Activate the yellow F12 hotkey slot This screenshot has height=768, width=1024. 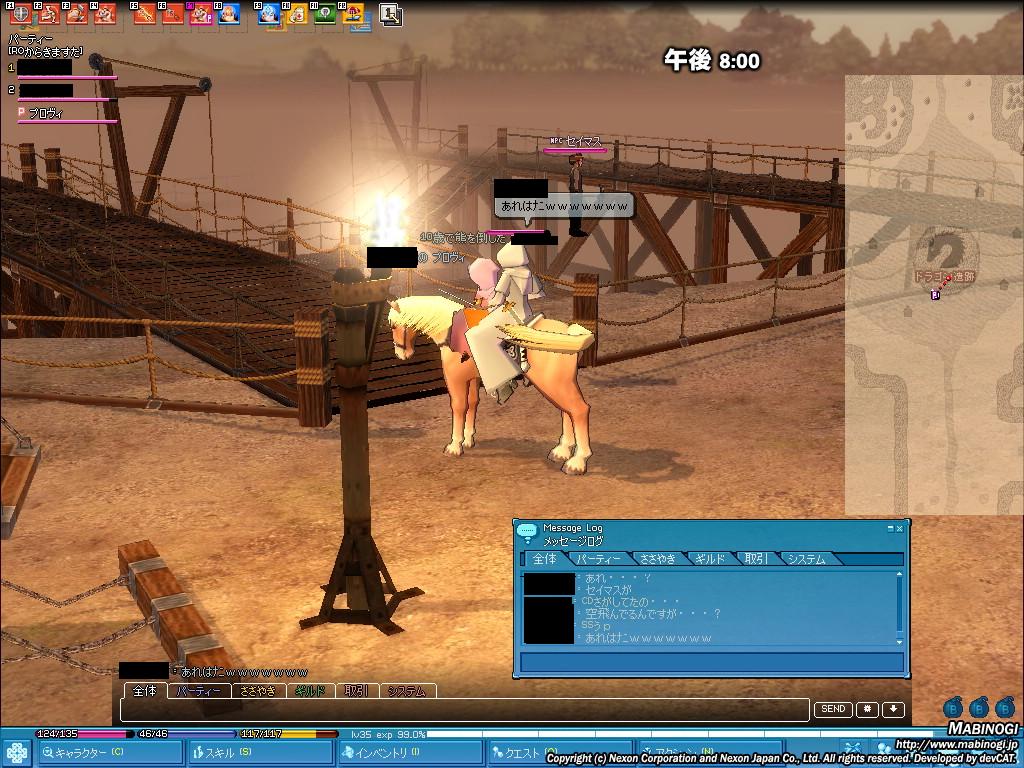353,13
